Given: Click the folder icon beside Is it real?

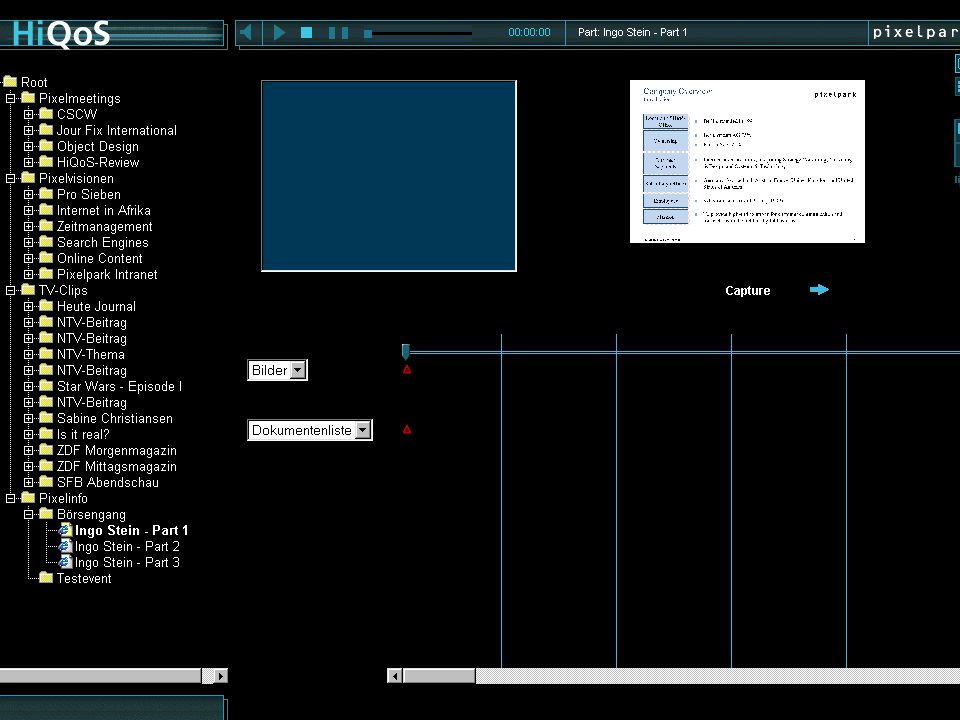Looking at the screenshot, I should click(x=46, y=433).
